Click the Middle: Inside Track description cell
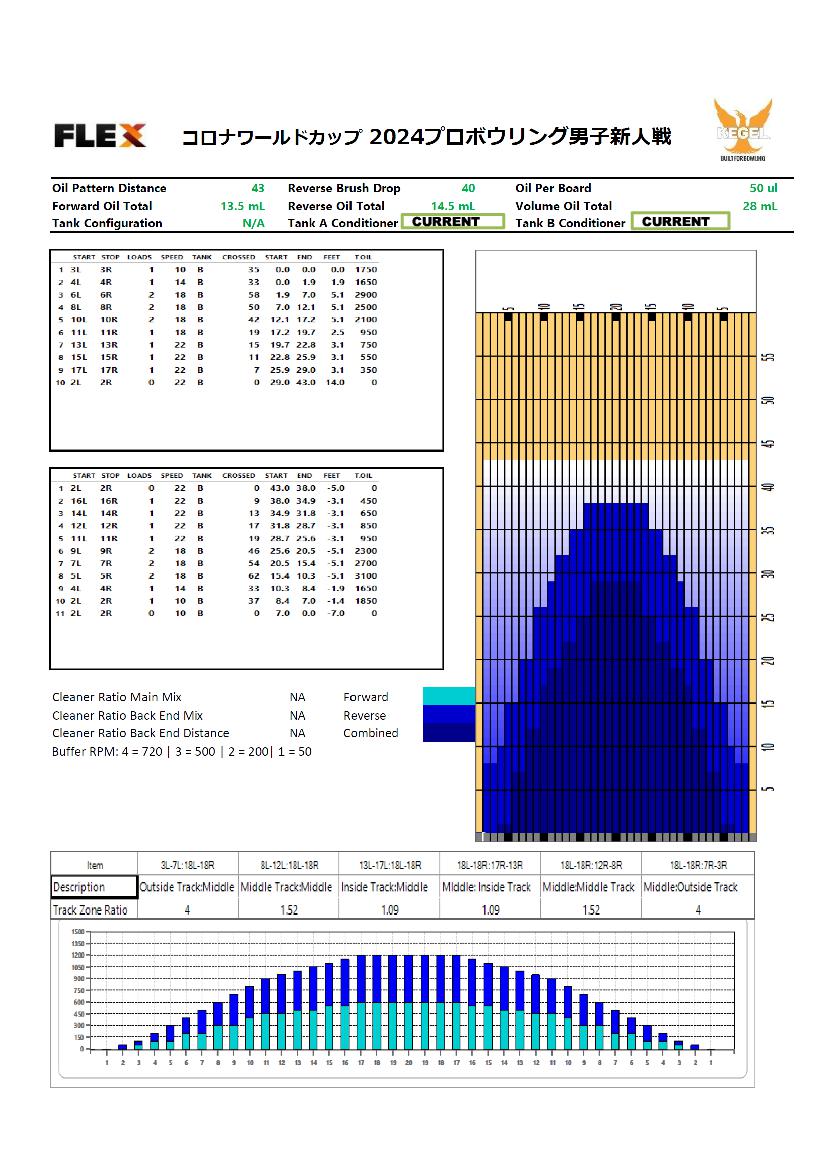Image resolution: width=826 pixels, height=1169 pixels. 490,887
